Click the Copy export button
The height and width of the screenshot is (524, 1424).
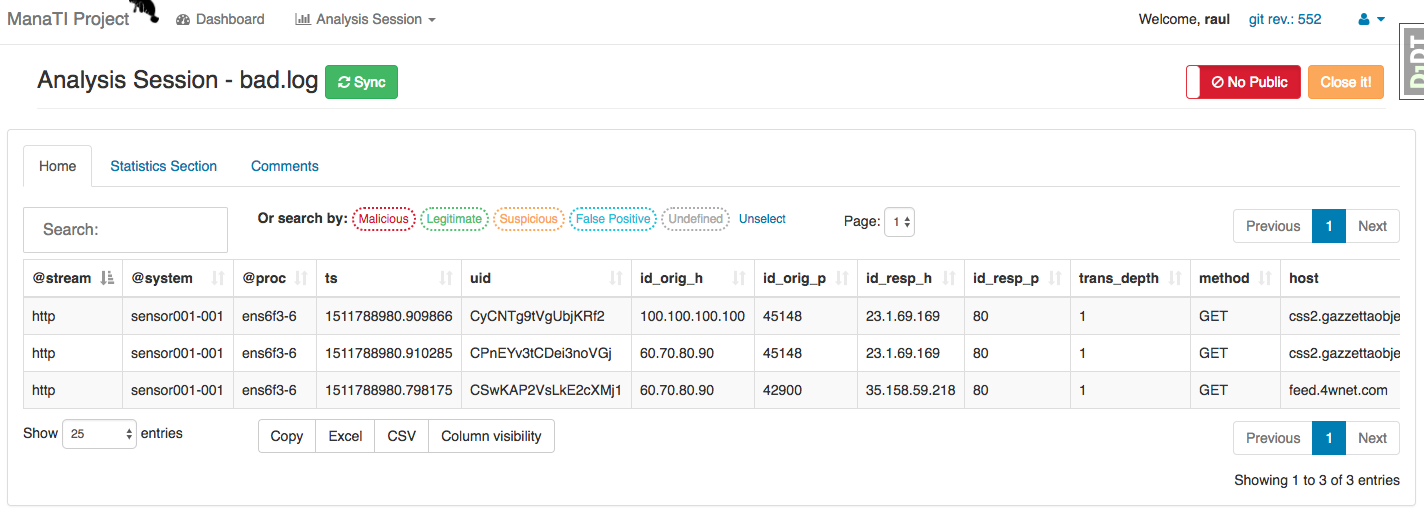point(287,436)
